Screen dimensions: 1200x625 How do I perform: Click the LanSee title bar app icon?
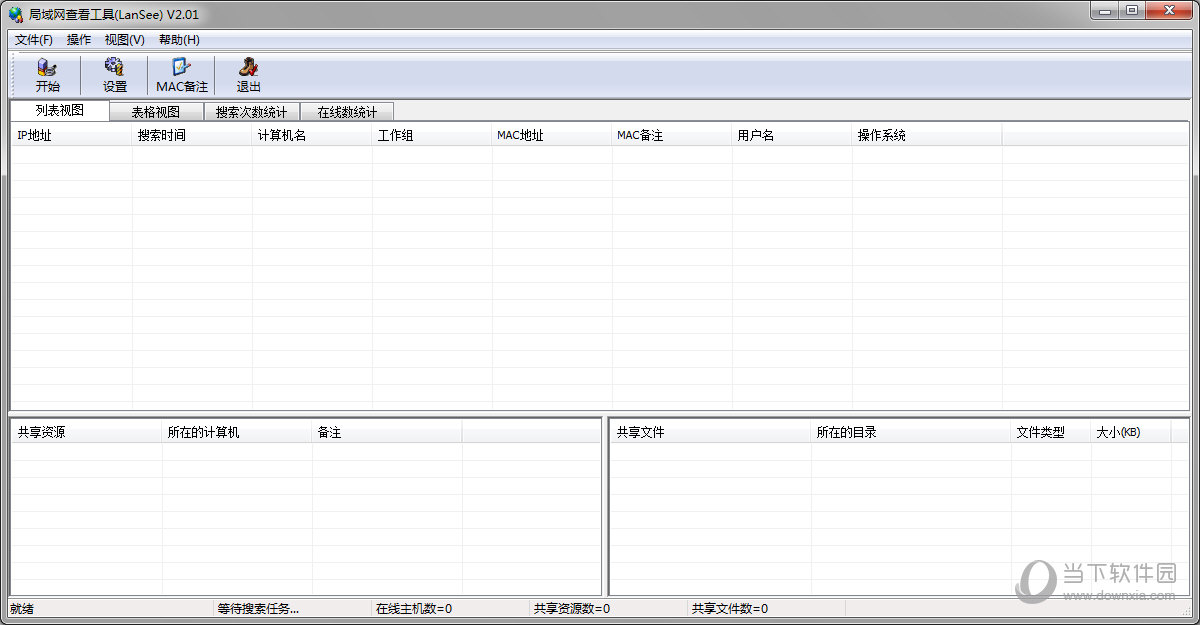[16, 13]
